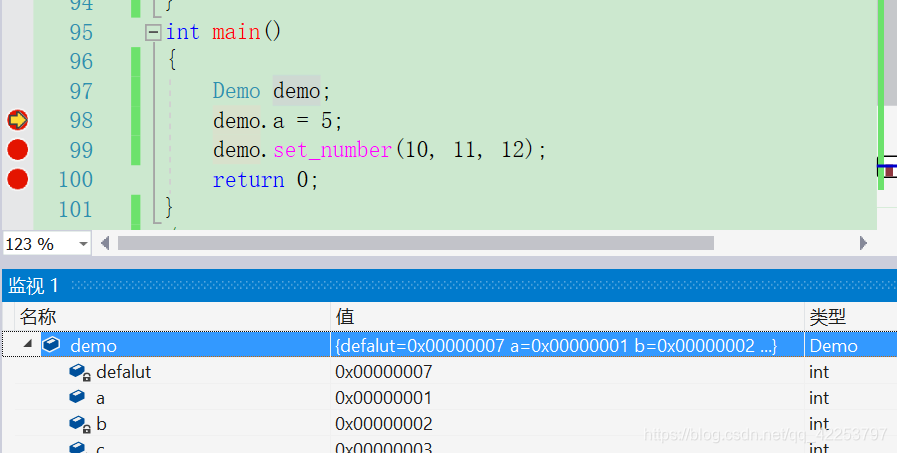The image size is (897, 453).
Task: Click value 0x00000007 for defalut
Action: (x=384, y=372)
